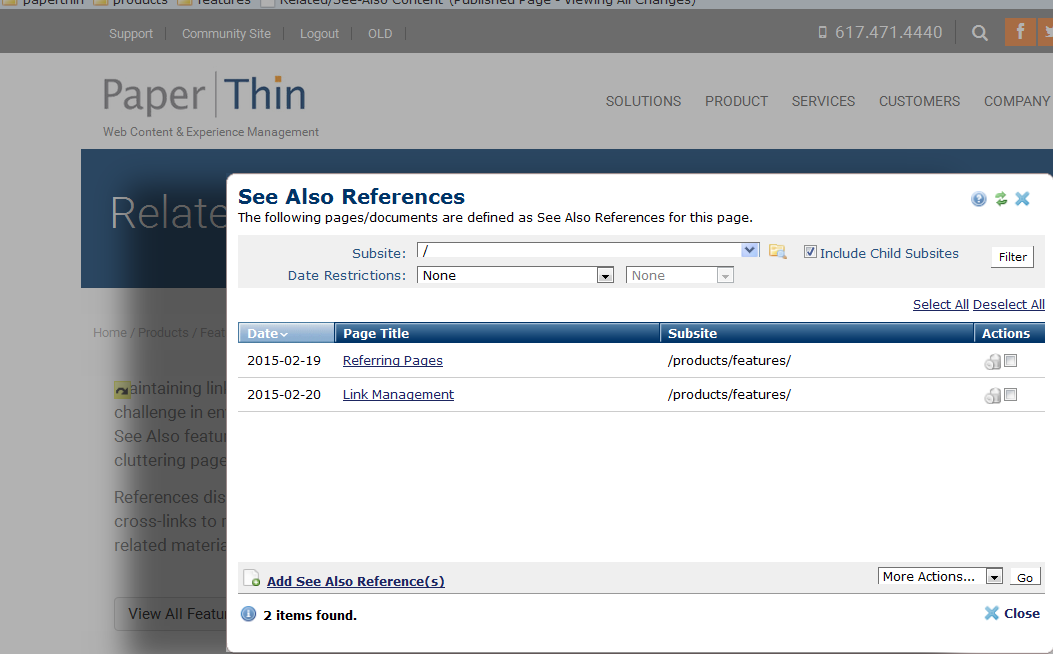Open action icon for Link Management row
Viewport: 1053px width, 654px height.
(993, 396)
